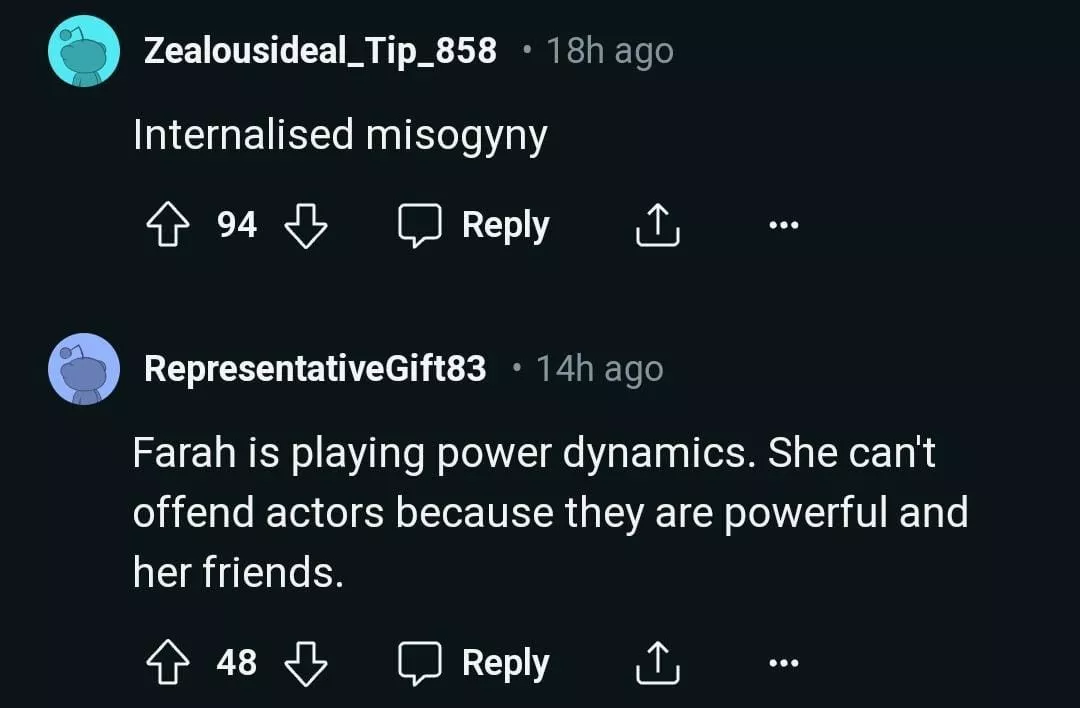This screenshot has width=1080, height=708.
Task: Reply to RepresentativeGift83's comment
Action: 474,662
